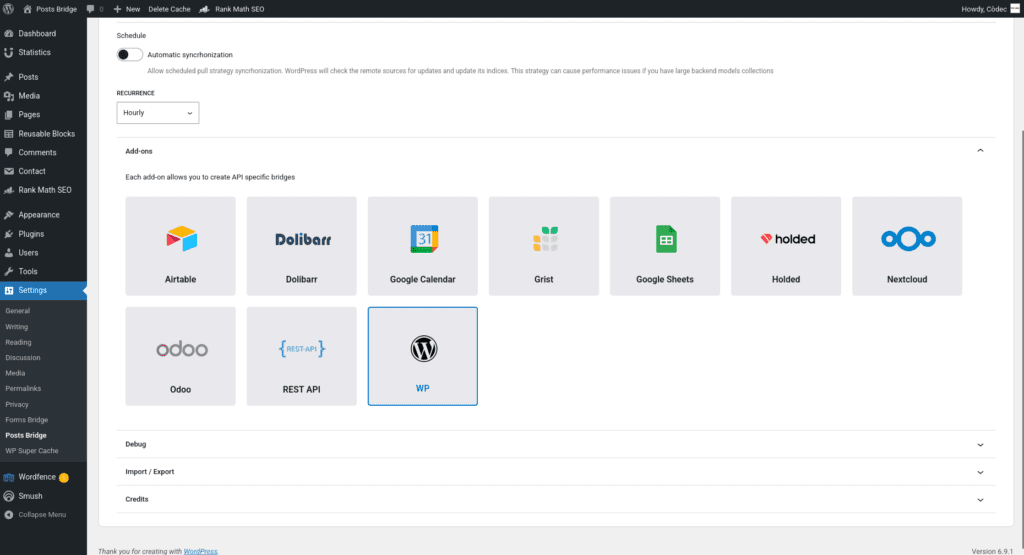Click the Contact envelope icon
The width and height of the screenshot is (1024, 555).
[x=8, y=171]
